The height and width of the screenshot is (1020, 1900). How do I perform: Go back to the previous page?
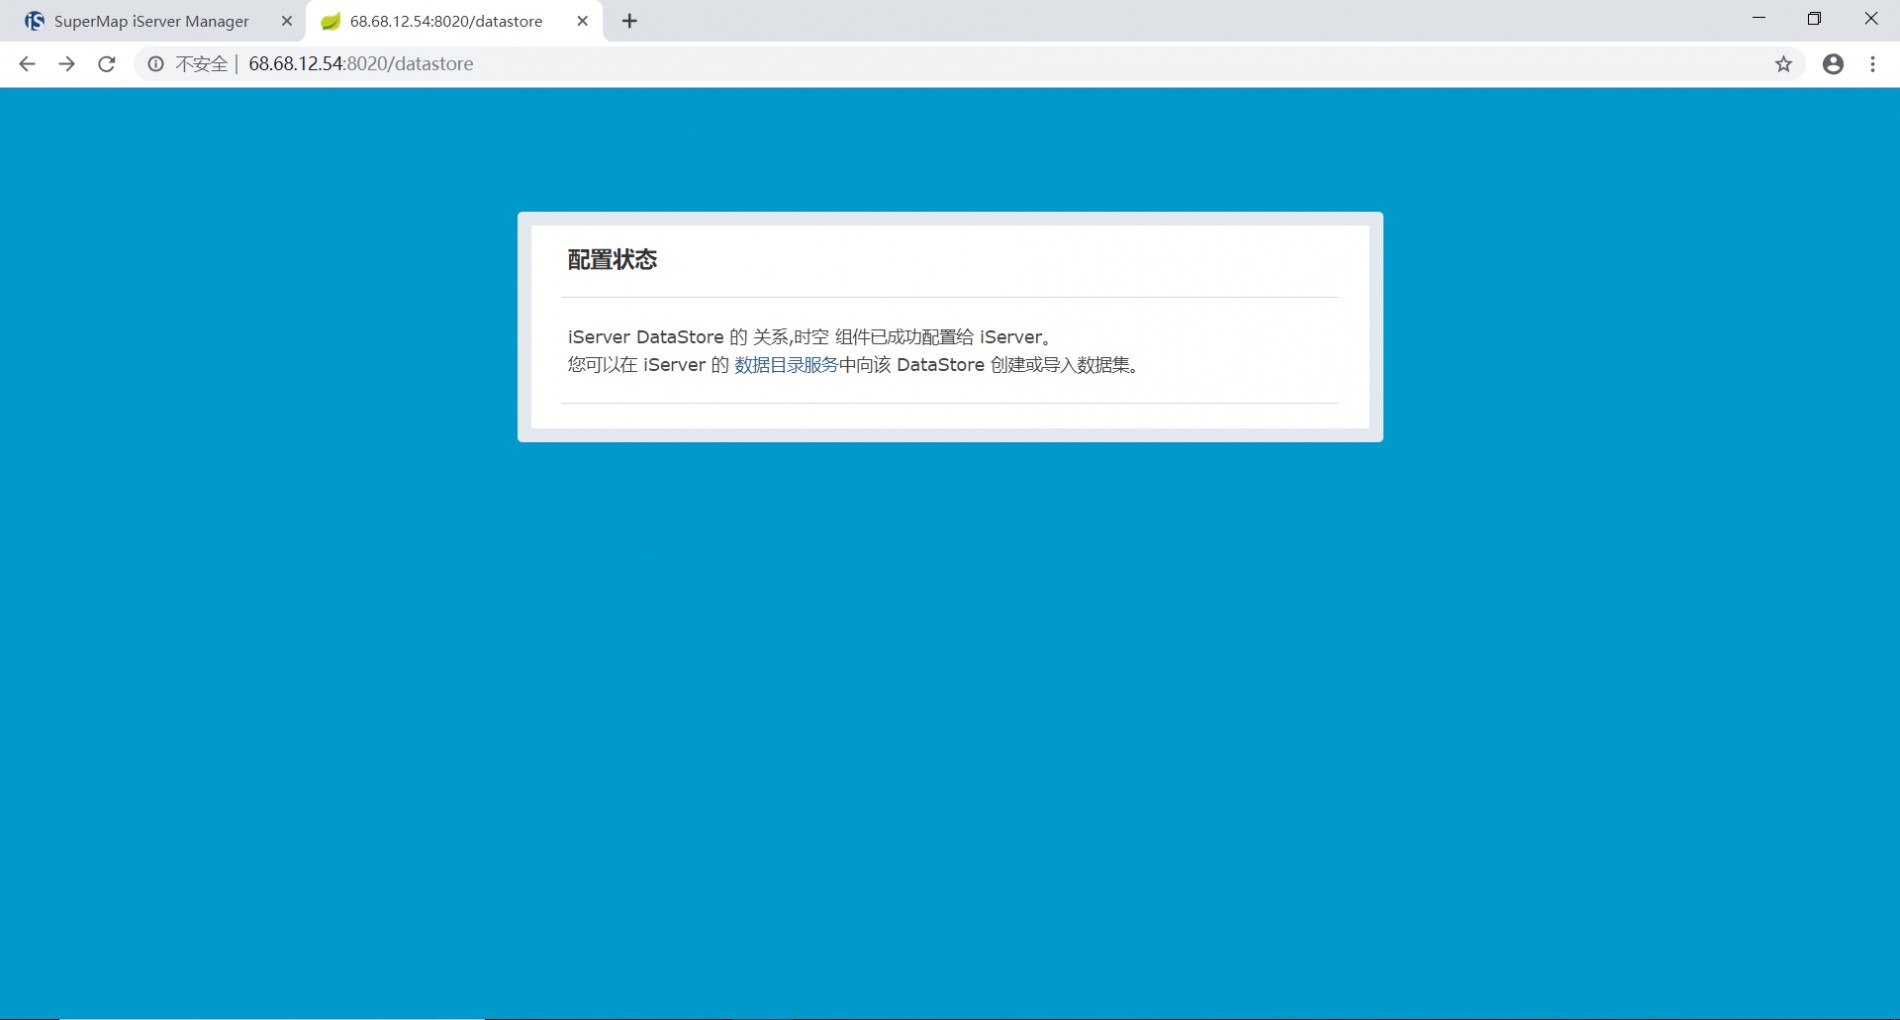(x=27, y=64)
